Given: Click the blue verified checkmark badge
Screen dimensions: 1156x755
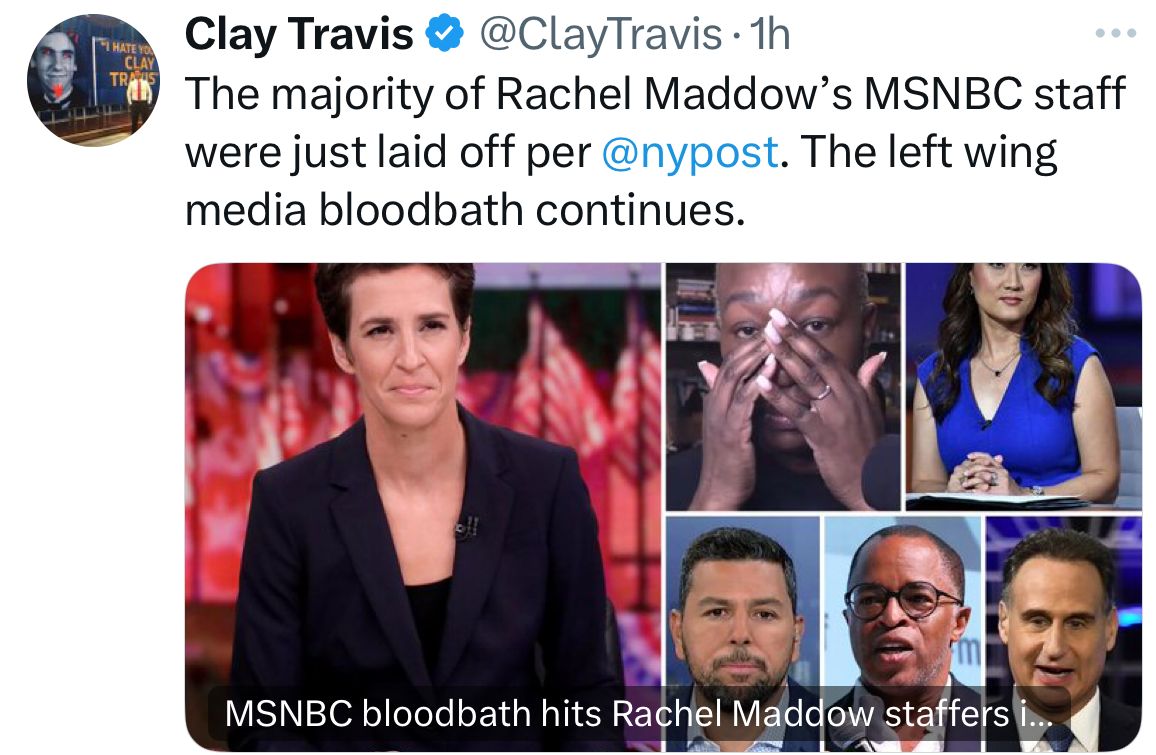Looking at the screenshot, I should (x=445, y=34).
